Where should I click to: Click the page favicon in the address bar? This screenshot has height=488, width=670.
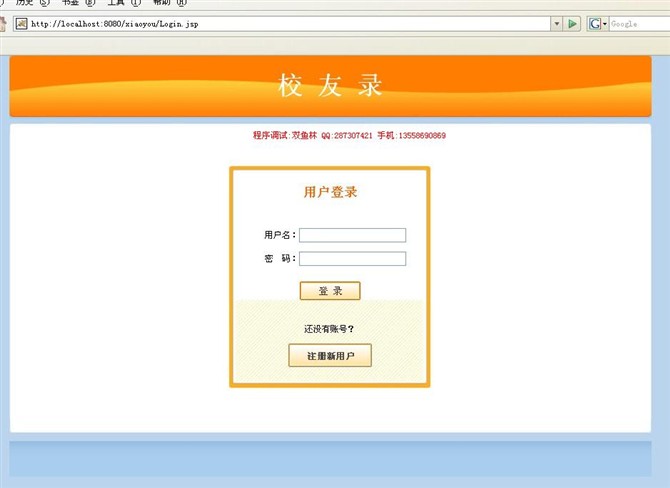click(20, 23)
